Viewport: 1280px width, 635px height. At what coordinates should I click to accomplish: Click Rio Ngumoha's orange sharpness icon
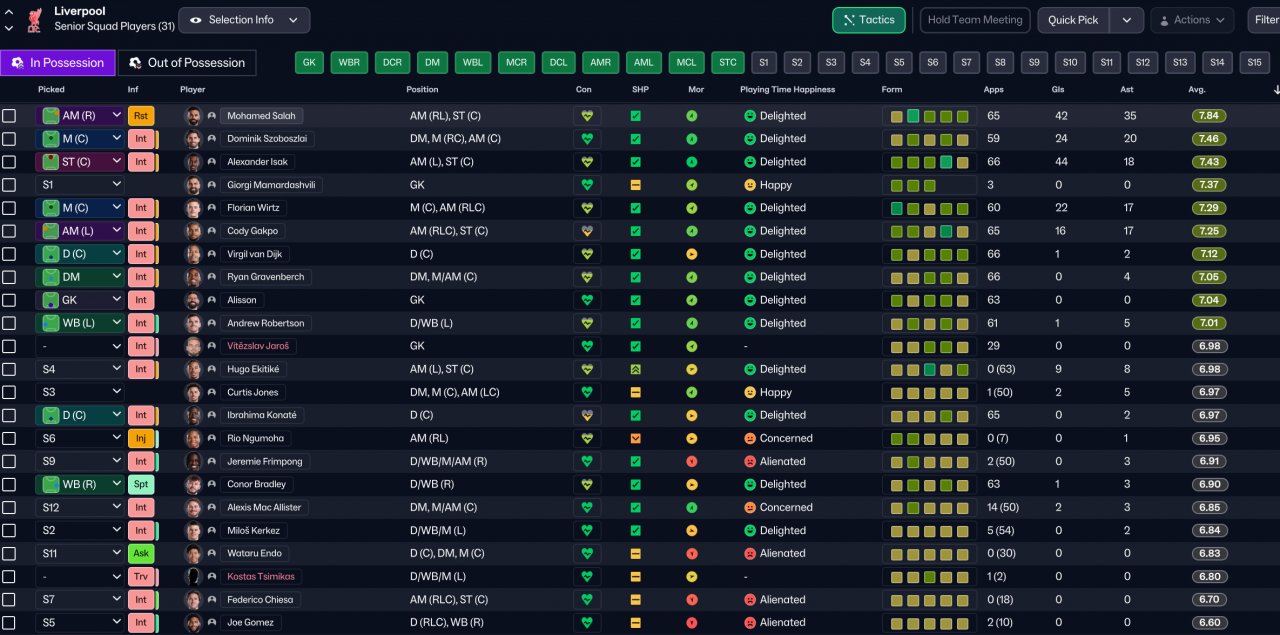635,438
